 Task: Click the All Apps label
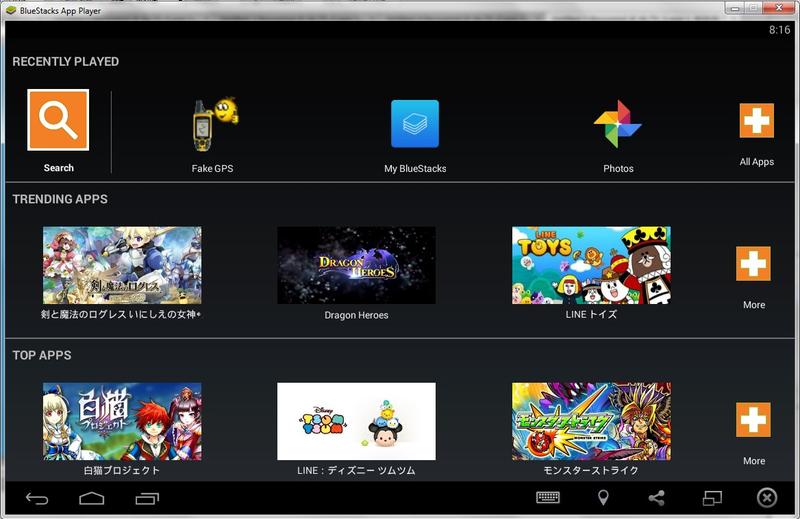click(x=757, y=162)
